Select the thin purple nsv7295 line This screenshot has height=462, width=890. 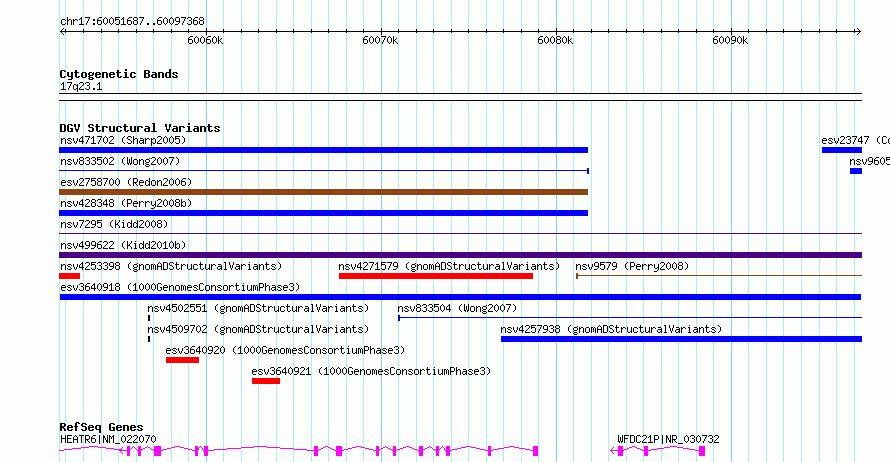460,234
